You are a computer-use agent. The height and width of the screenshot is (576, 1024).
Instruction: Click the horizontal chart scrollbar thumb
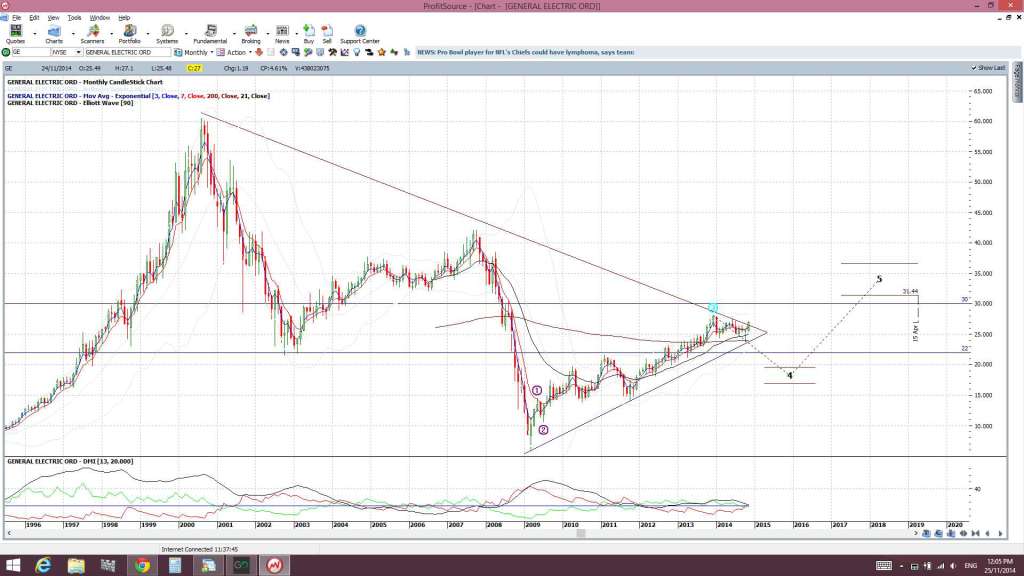(x=581, y=534)
